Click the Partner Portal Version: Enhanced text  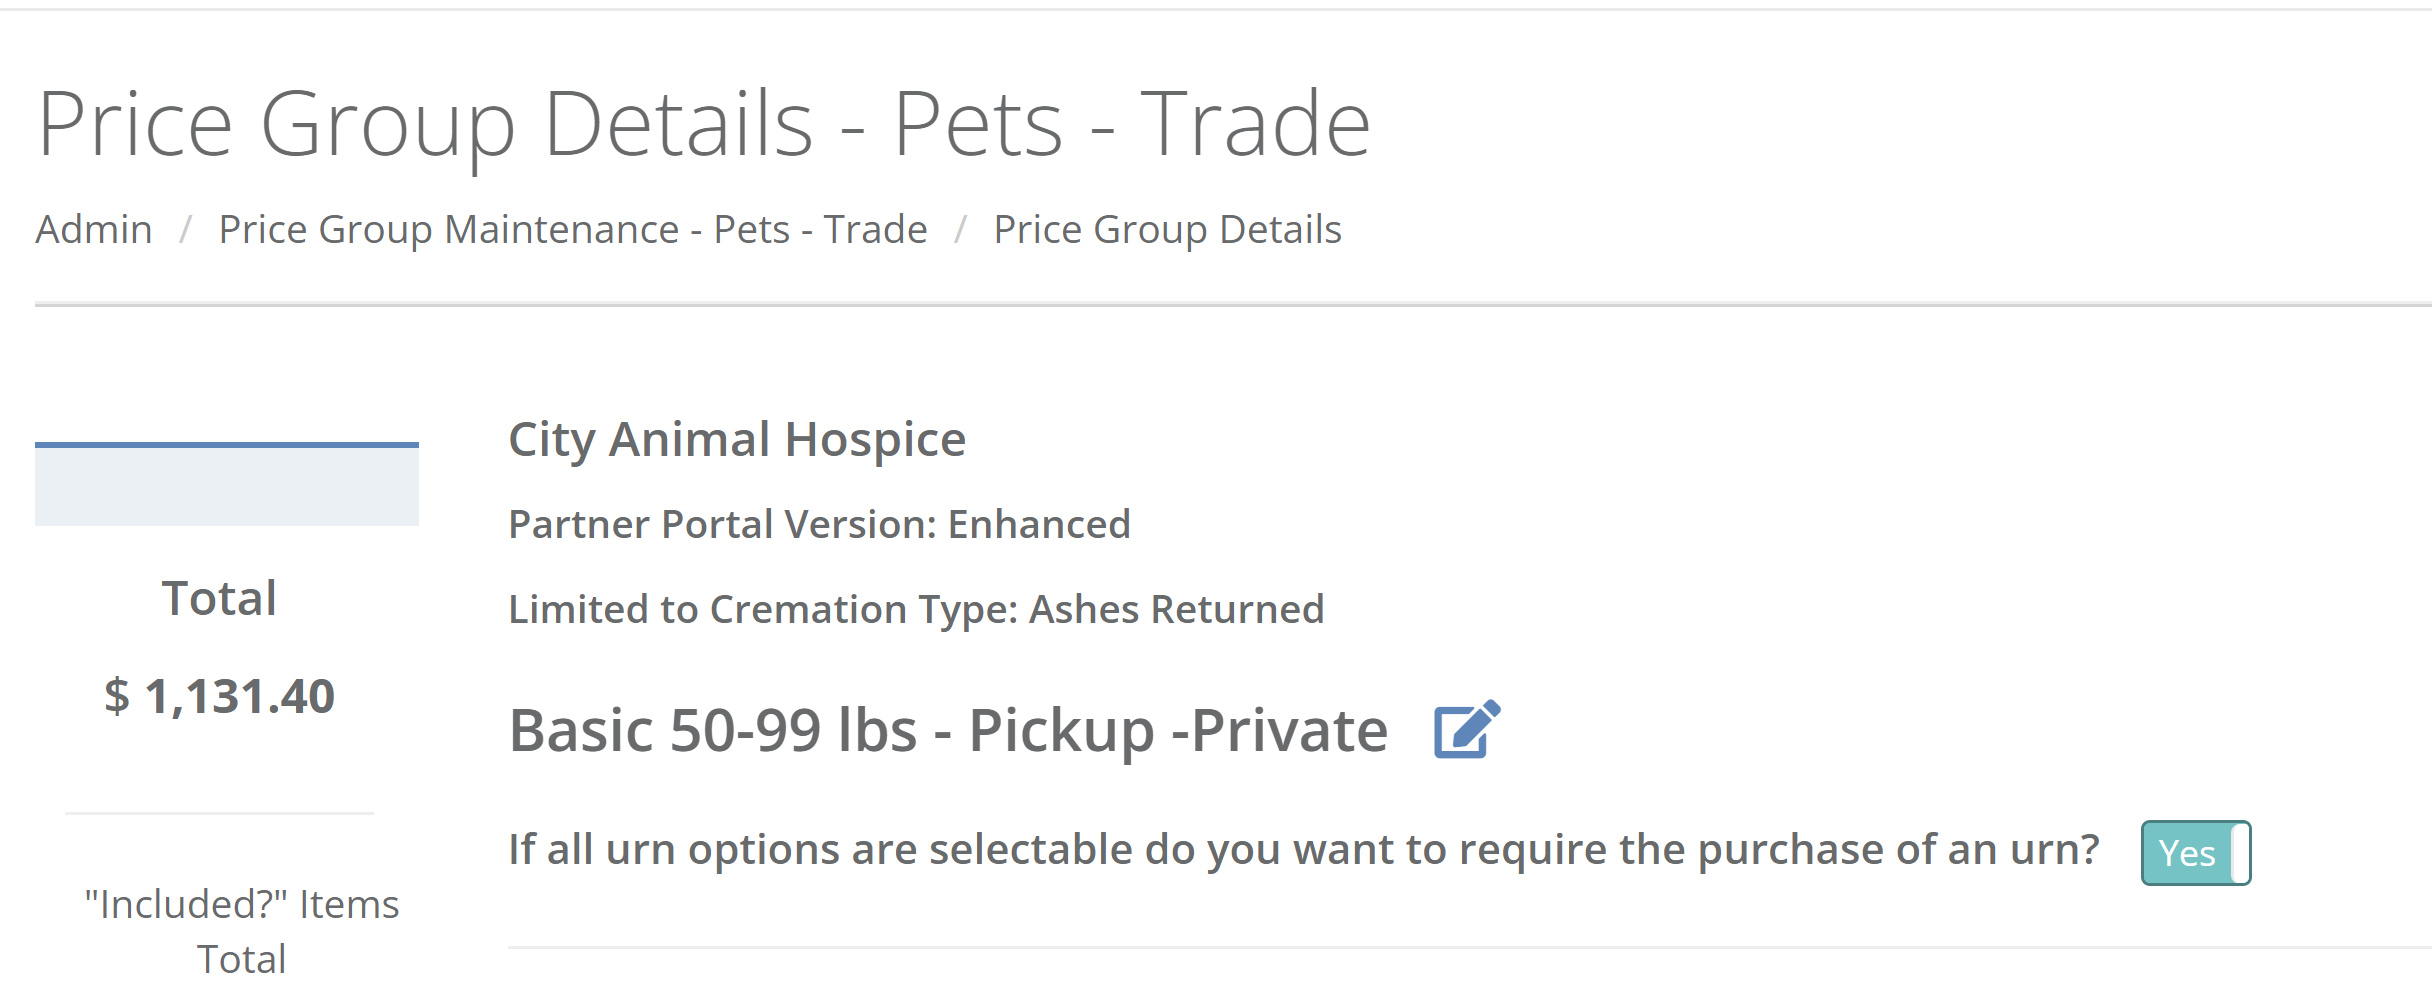click(x=819, y=525)
